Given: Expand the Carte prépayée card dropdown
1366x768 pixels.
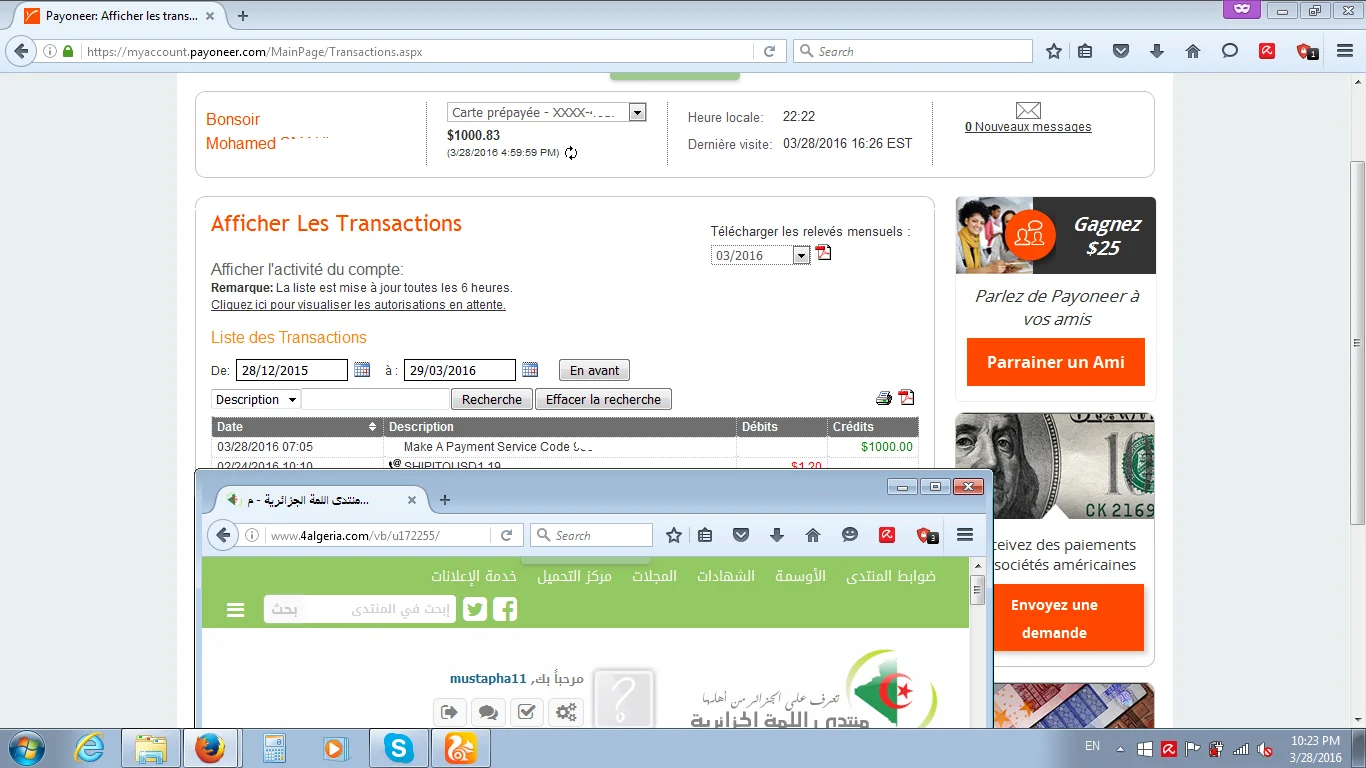Looking at the screenshot, I should 637,113.
